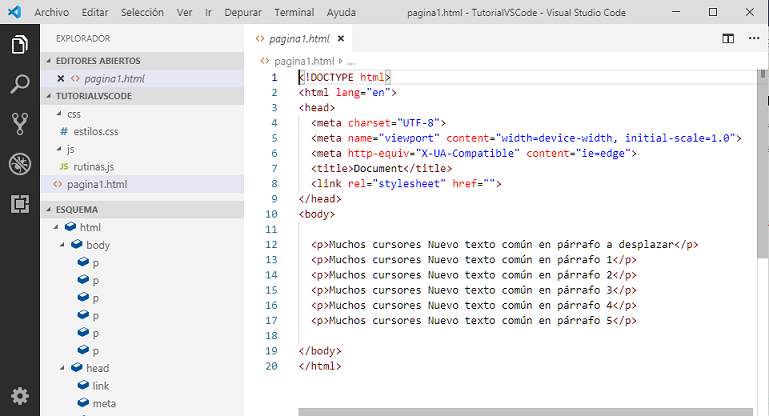Open the Ir menu
The height and width of the screenshot is (416, 769).
pos(208,12)
